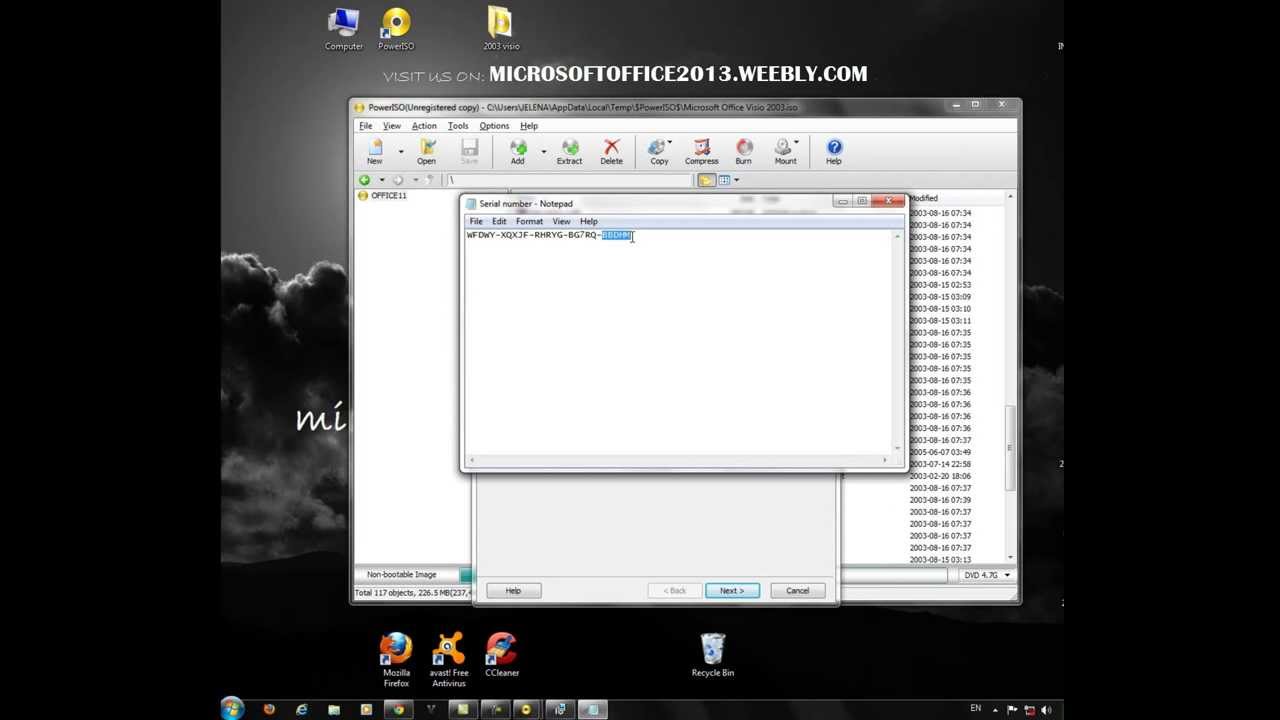Open the Edit menu in Notepad
The height and width of the screenshot is (720, 1280).
(499, 221)
